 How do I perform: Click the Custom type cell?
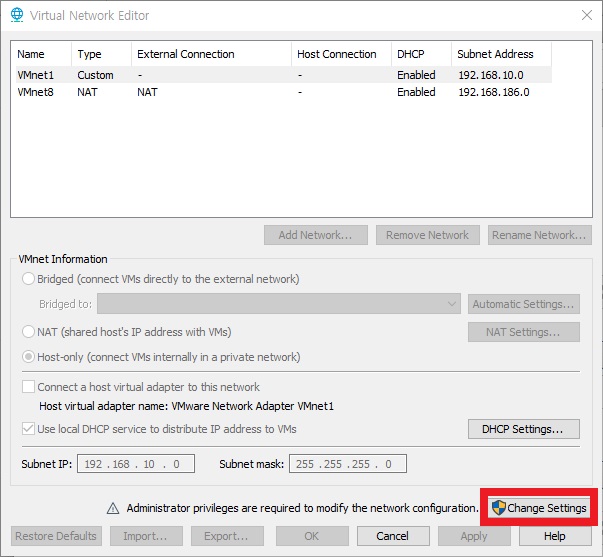coord(95,75)
